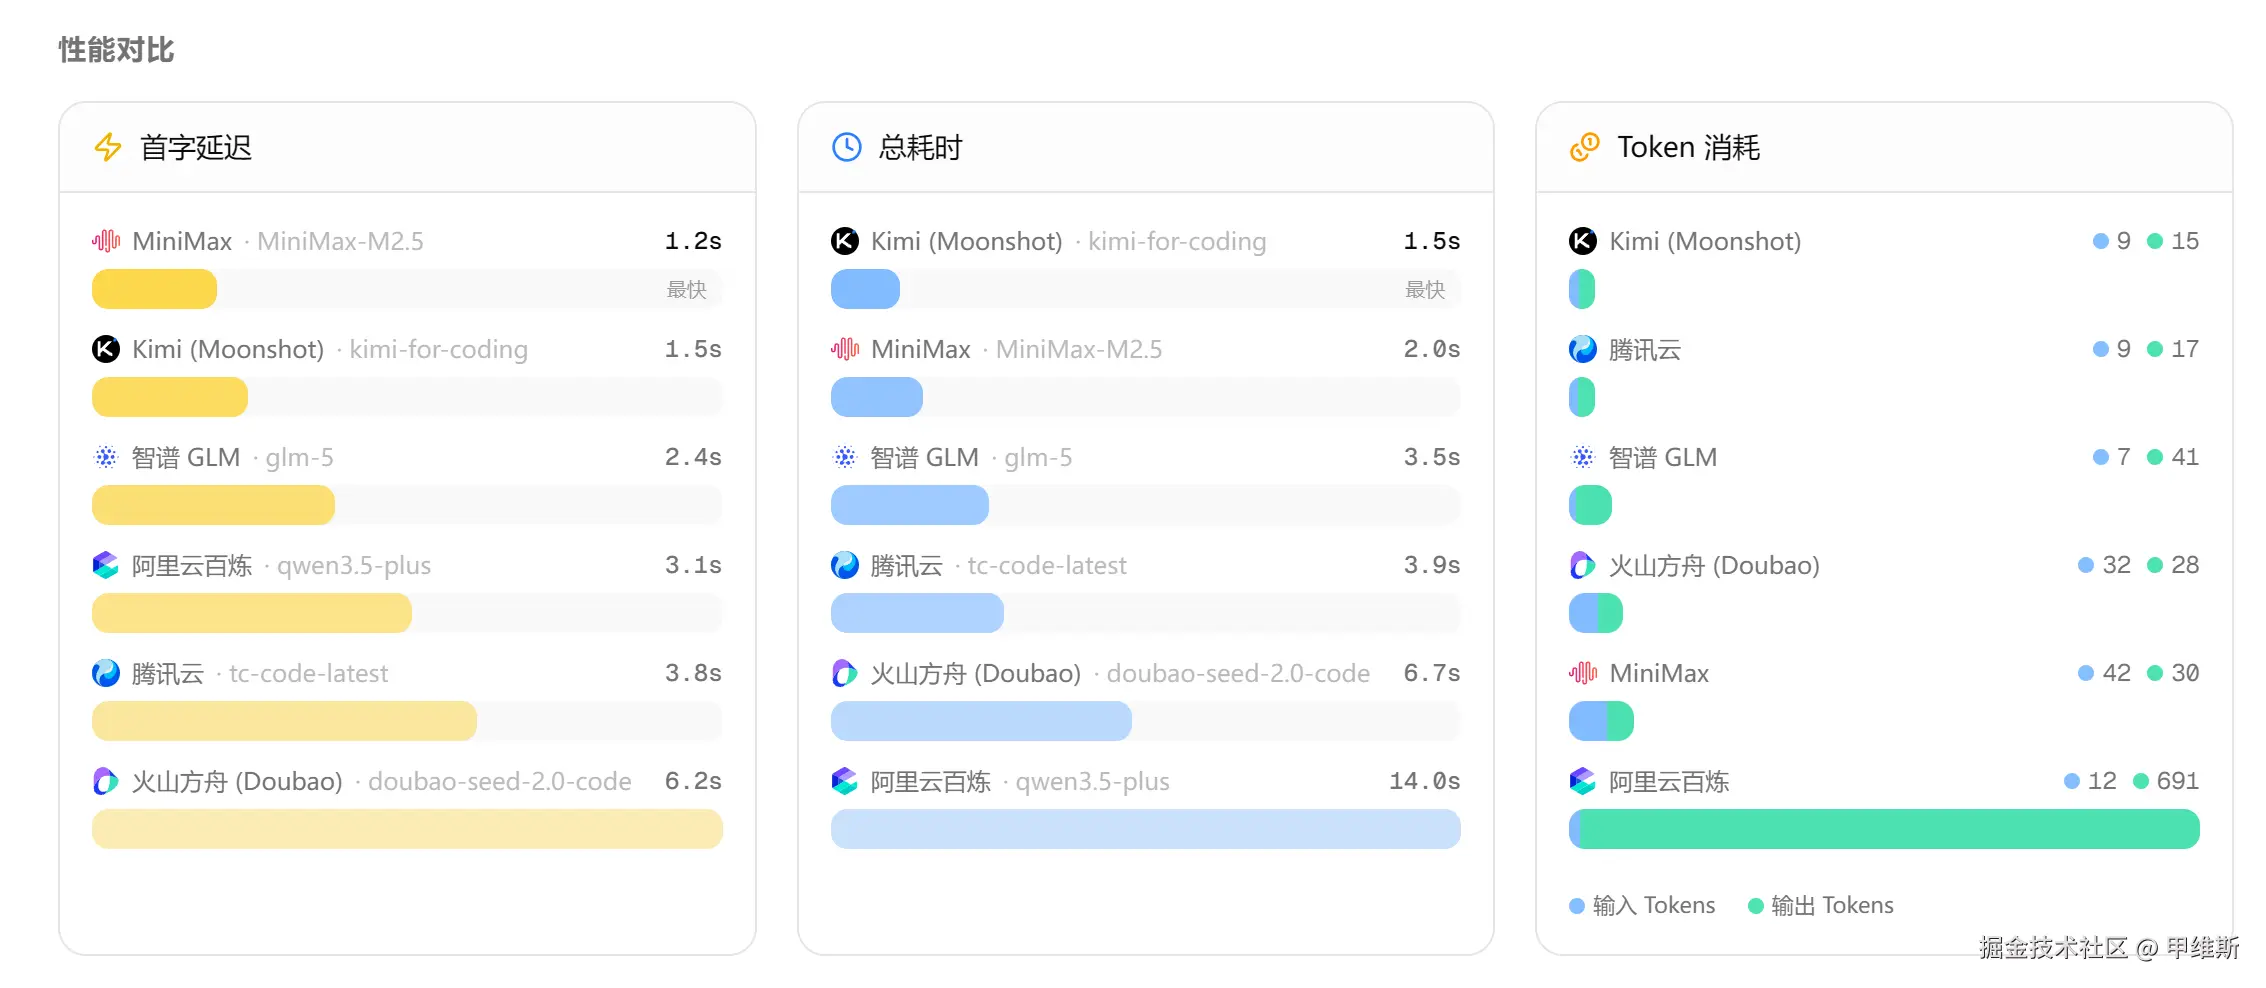Click the 输出 Tokens legend item

1820,905
